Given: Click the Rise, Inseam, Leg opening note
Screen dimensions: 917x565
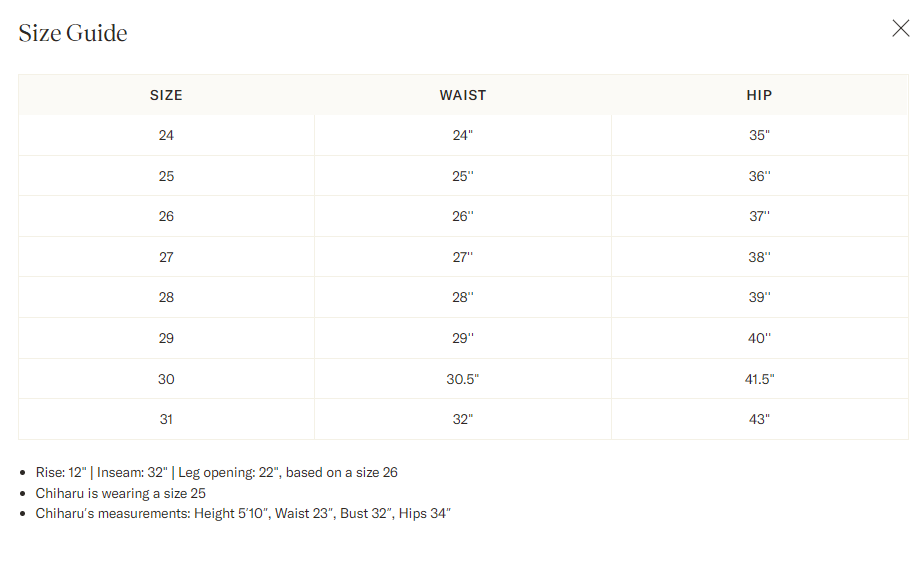Looking at the screenshot, I should click(216, 472).
